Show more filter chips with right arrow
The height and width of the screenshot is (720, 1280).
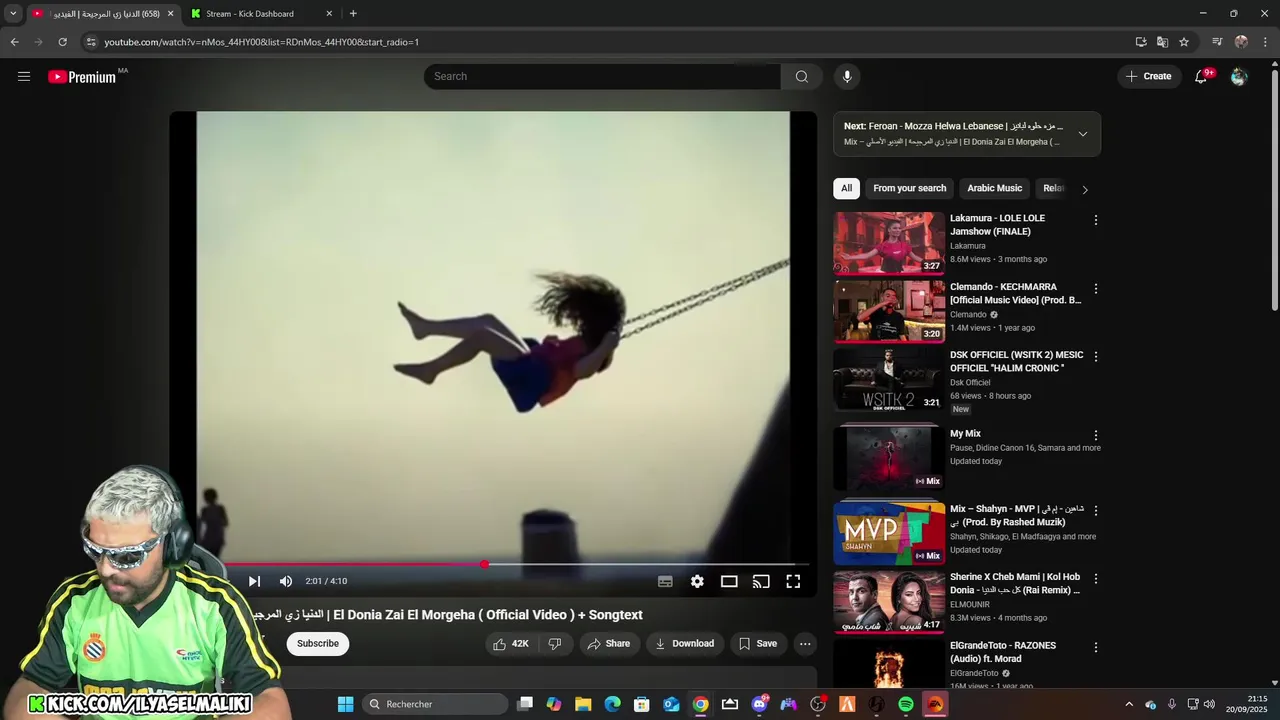1085,189
